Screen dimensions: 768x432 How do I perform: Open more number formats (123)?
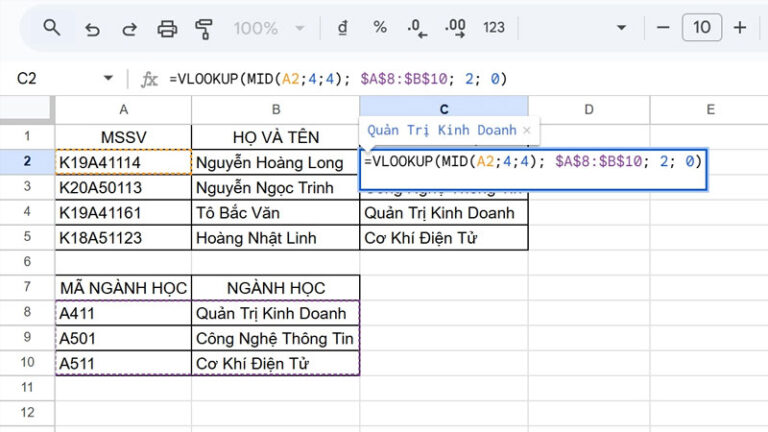click(494, 27)
